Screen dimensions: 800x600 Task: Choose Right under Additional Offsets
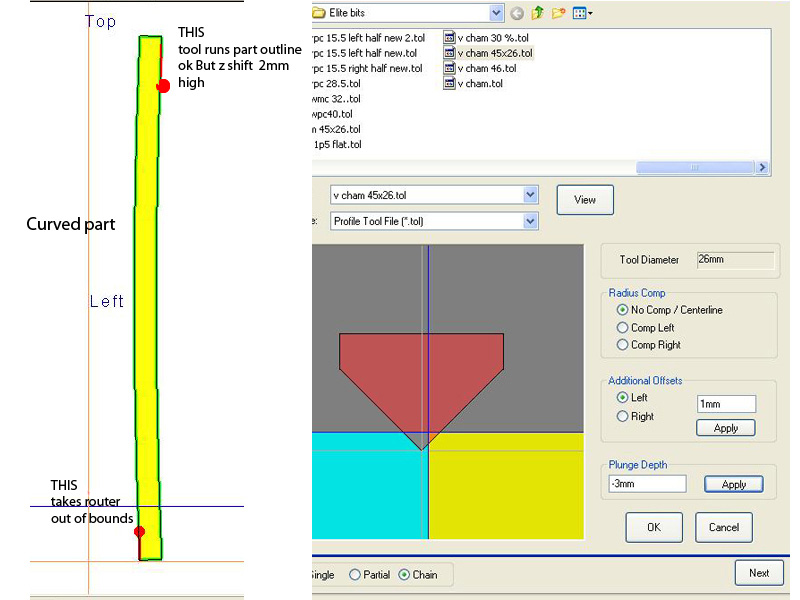click(623, 416)
